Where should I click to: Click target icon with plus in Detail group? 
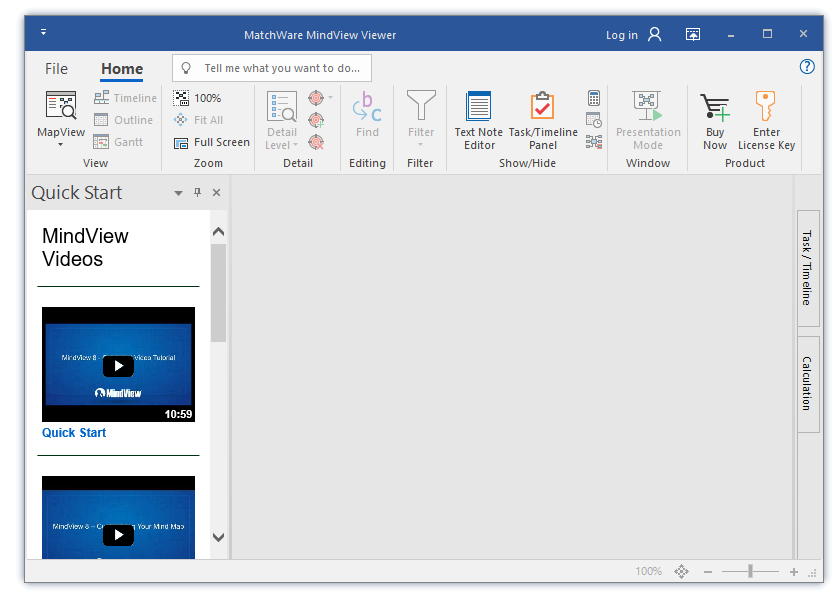[x=316, y=120]
